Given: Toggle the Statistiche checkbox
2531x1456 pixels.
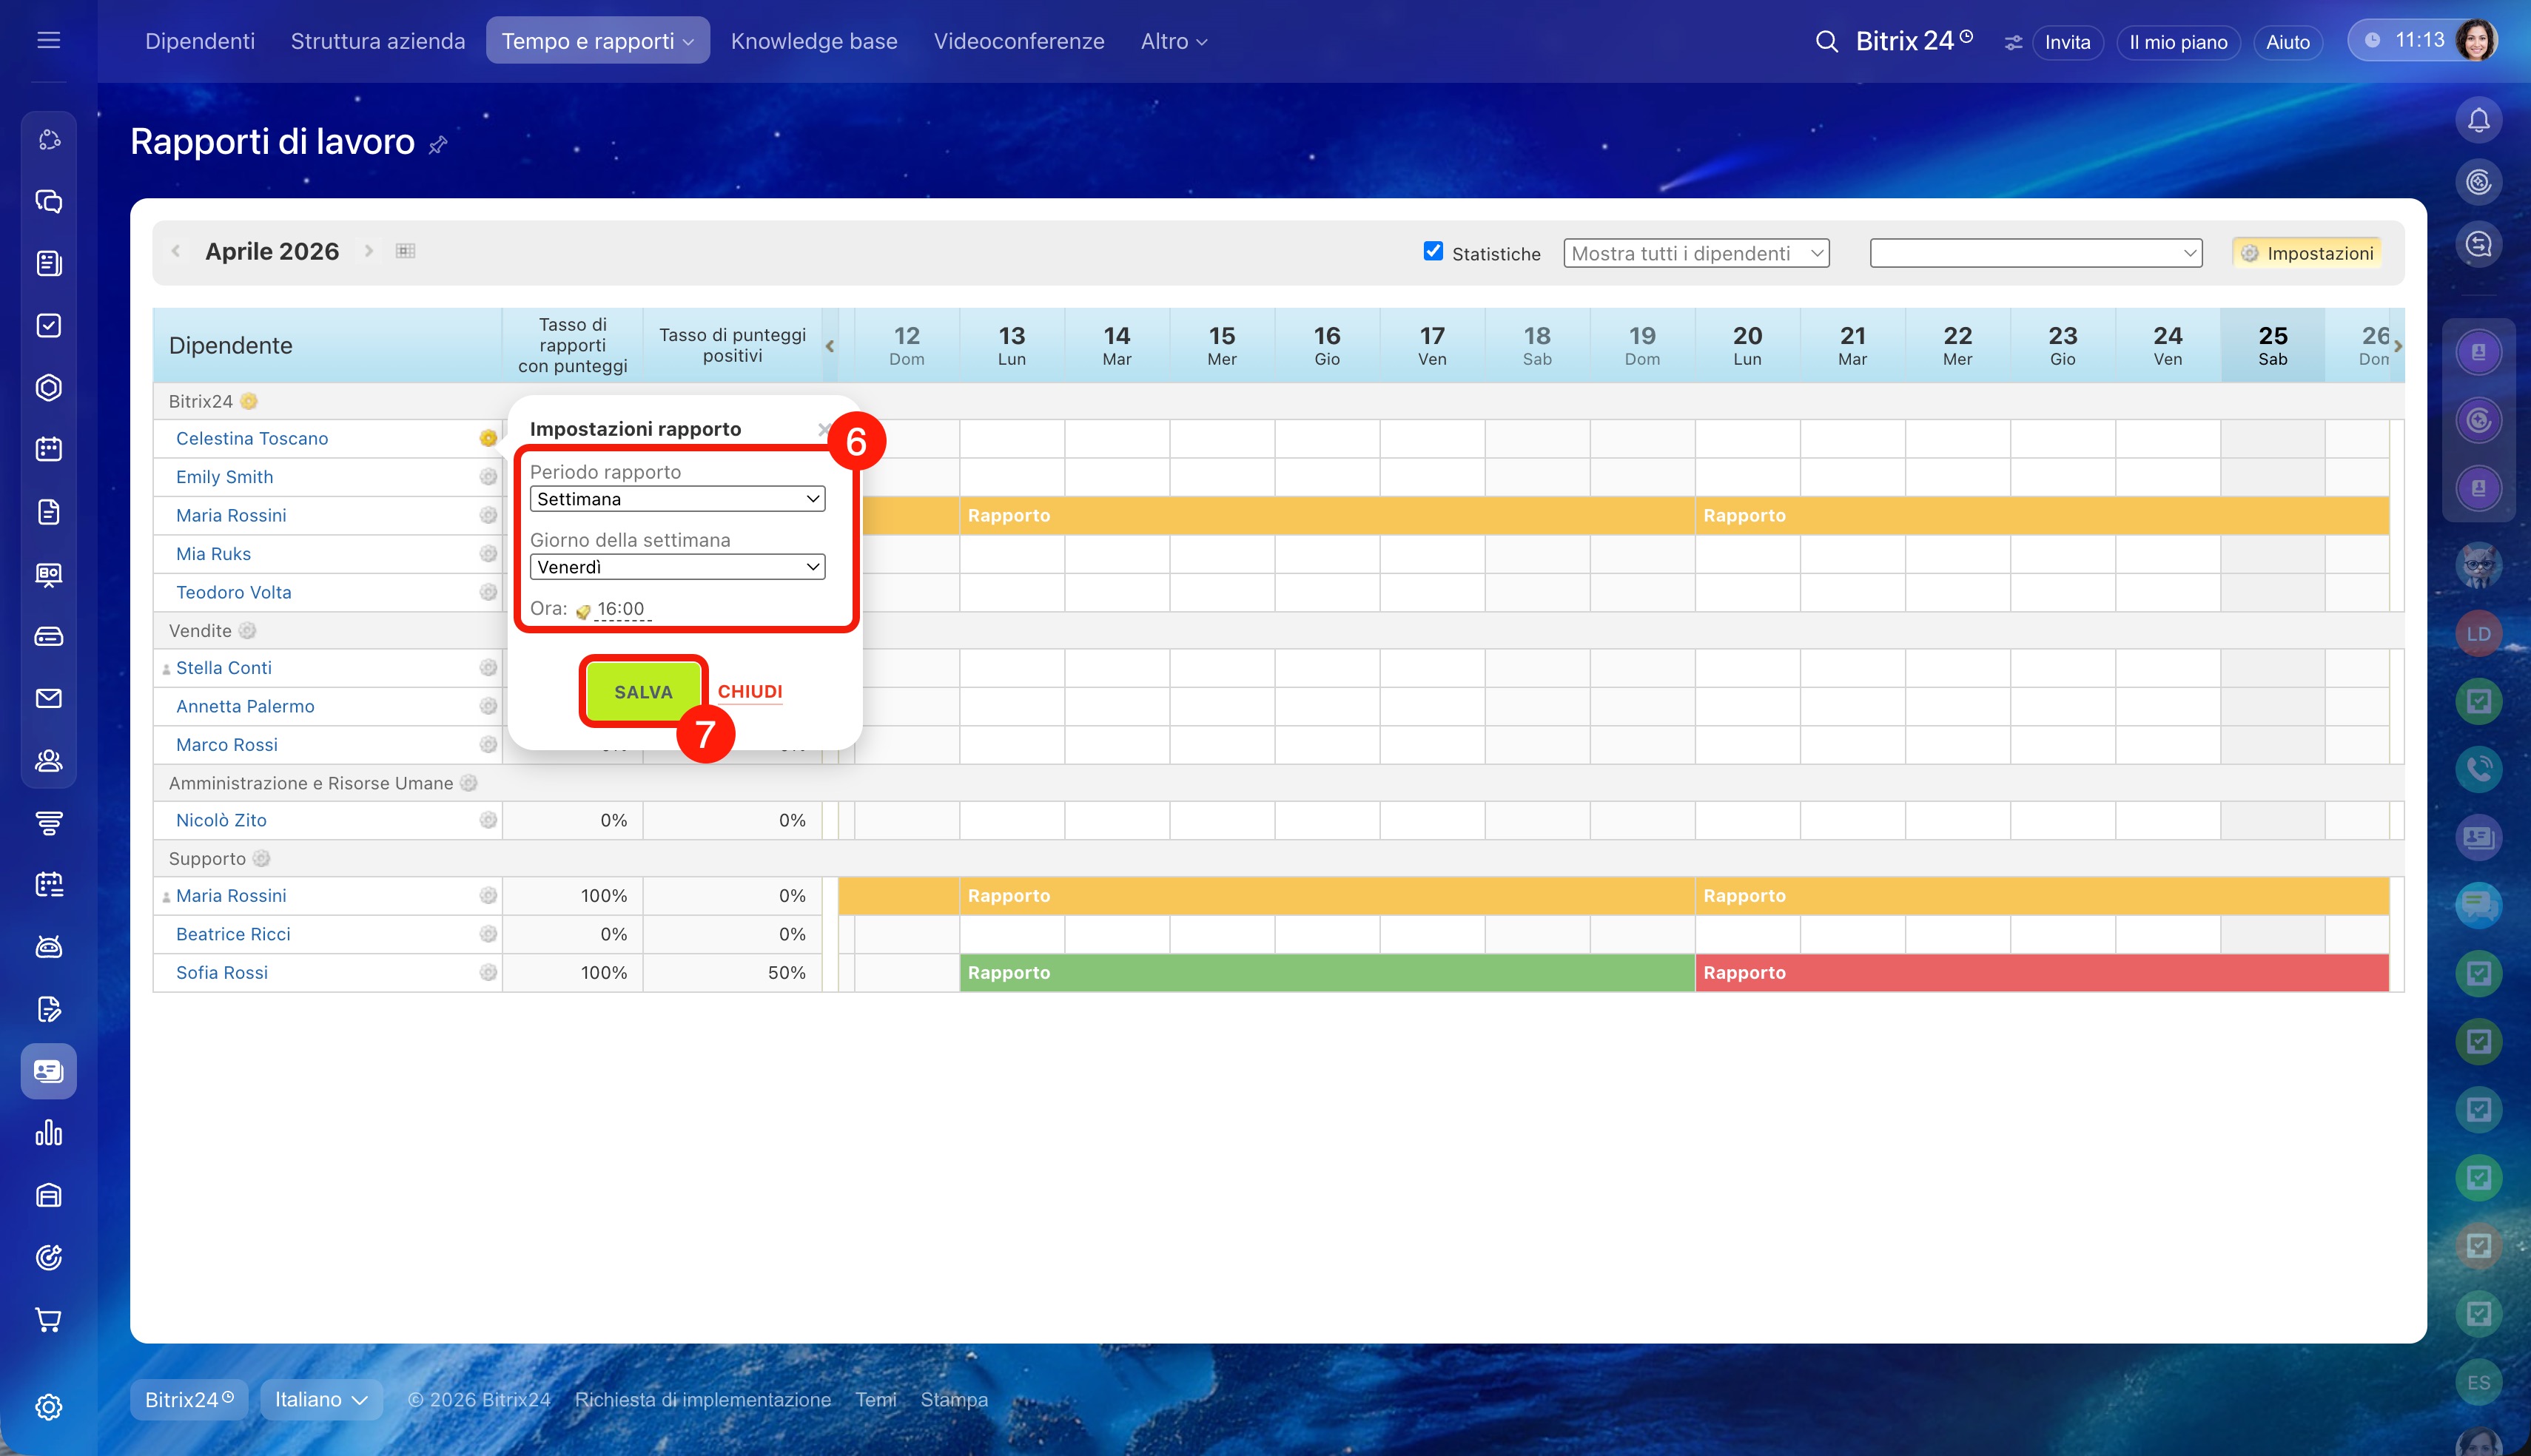Looking at the screenshot, I should 1433,251.
